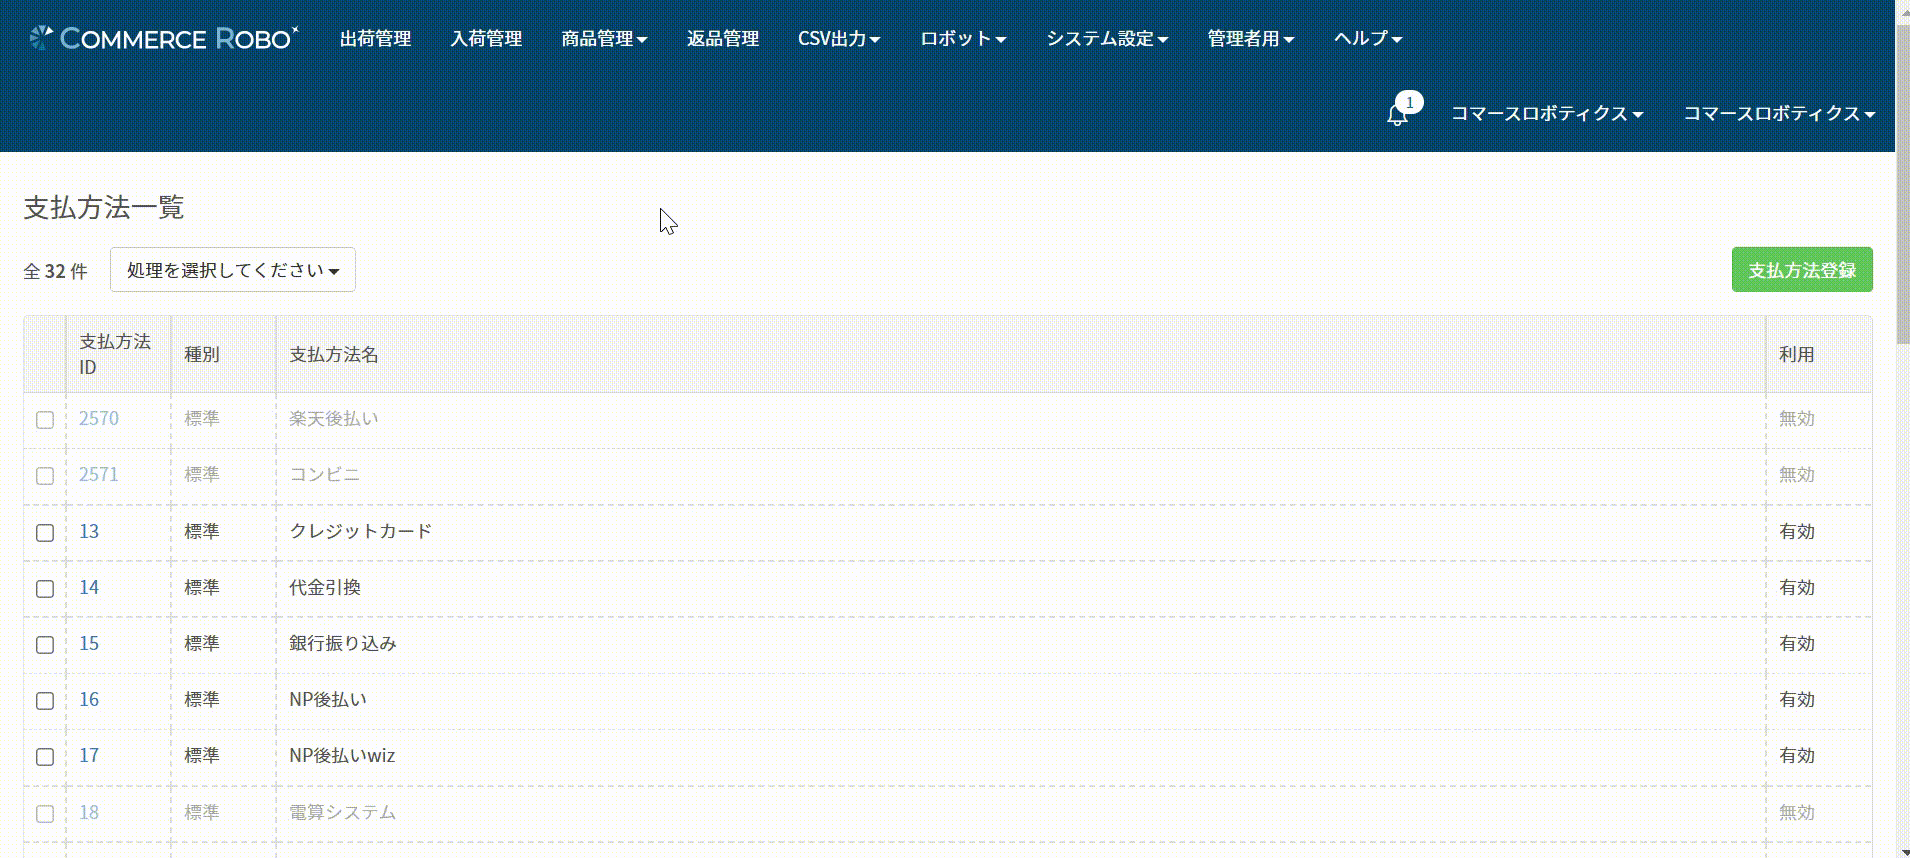Open payment method ID 14 link
Image resolution: width=1910 pixels, height=858 pixels.
89,587
